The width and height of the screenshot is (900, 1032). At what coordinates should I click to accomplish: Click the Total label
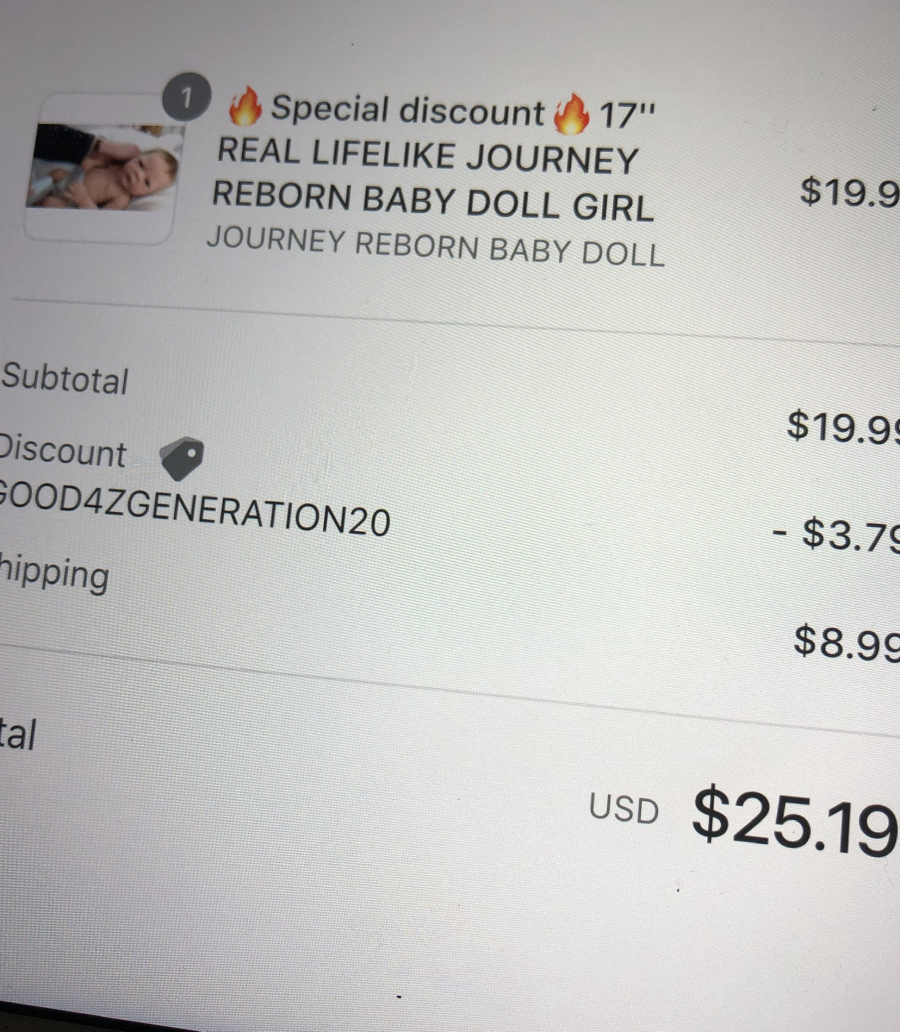pyautogui.click(x=18, y=734)
